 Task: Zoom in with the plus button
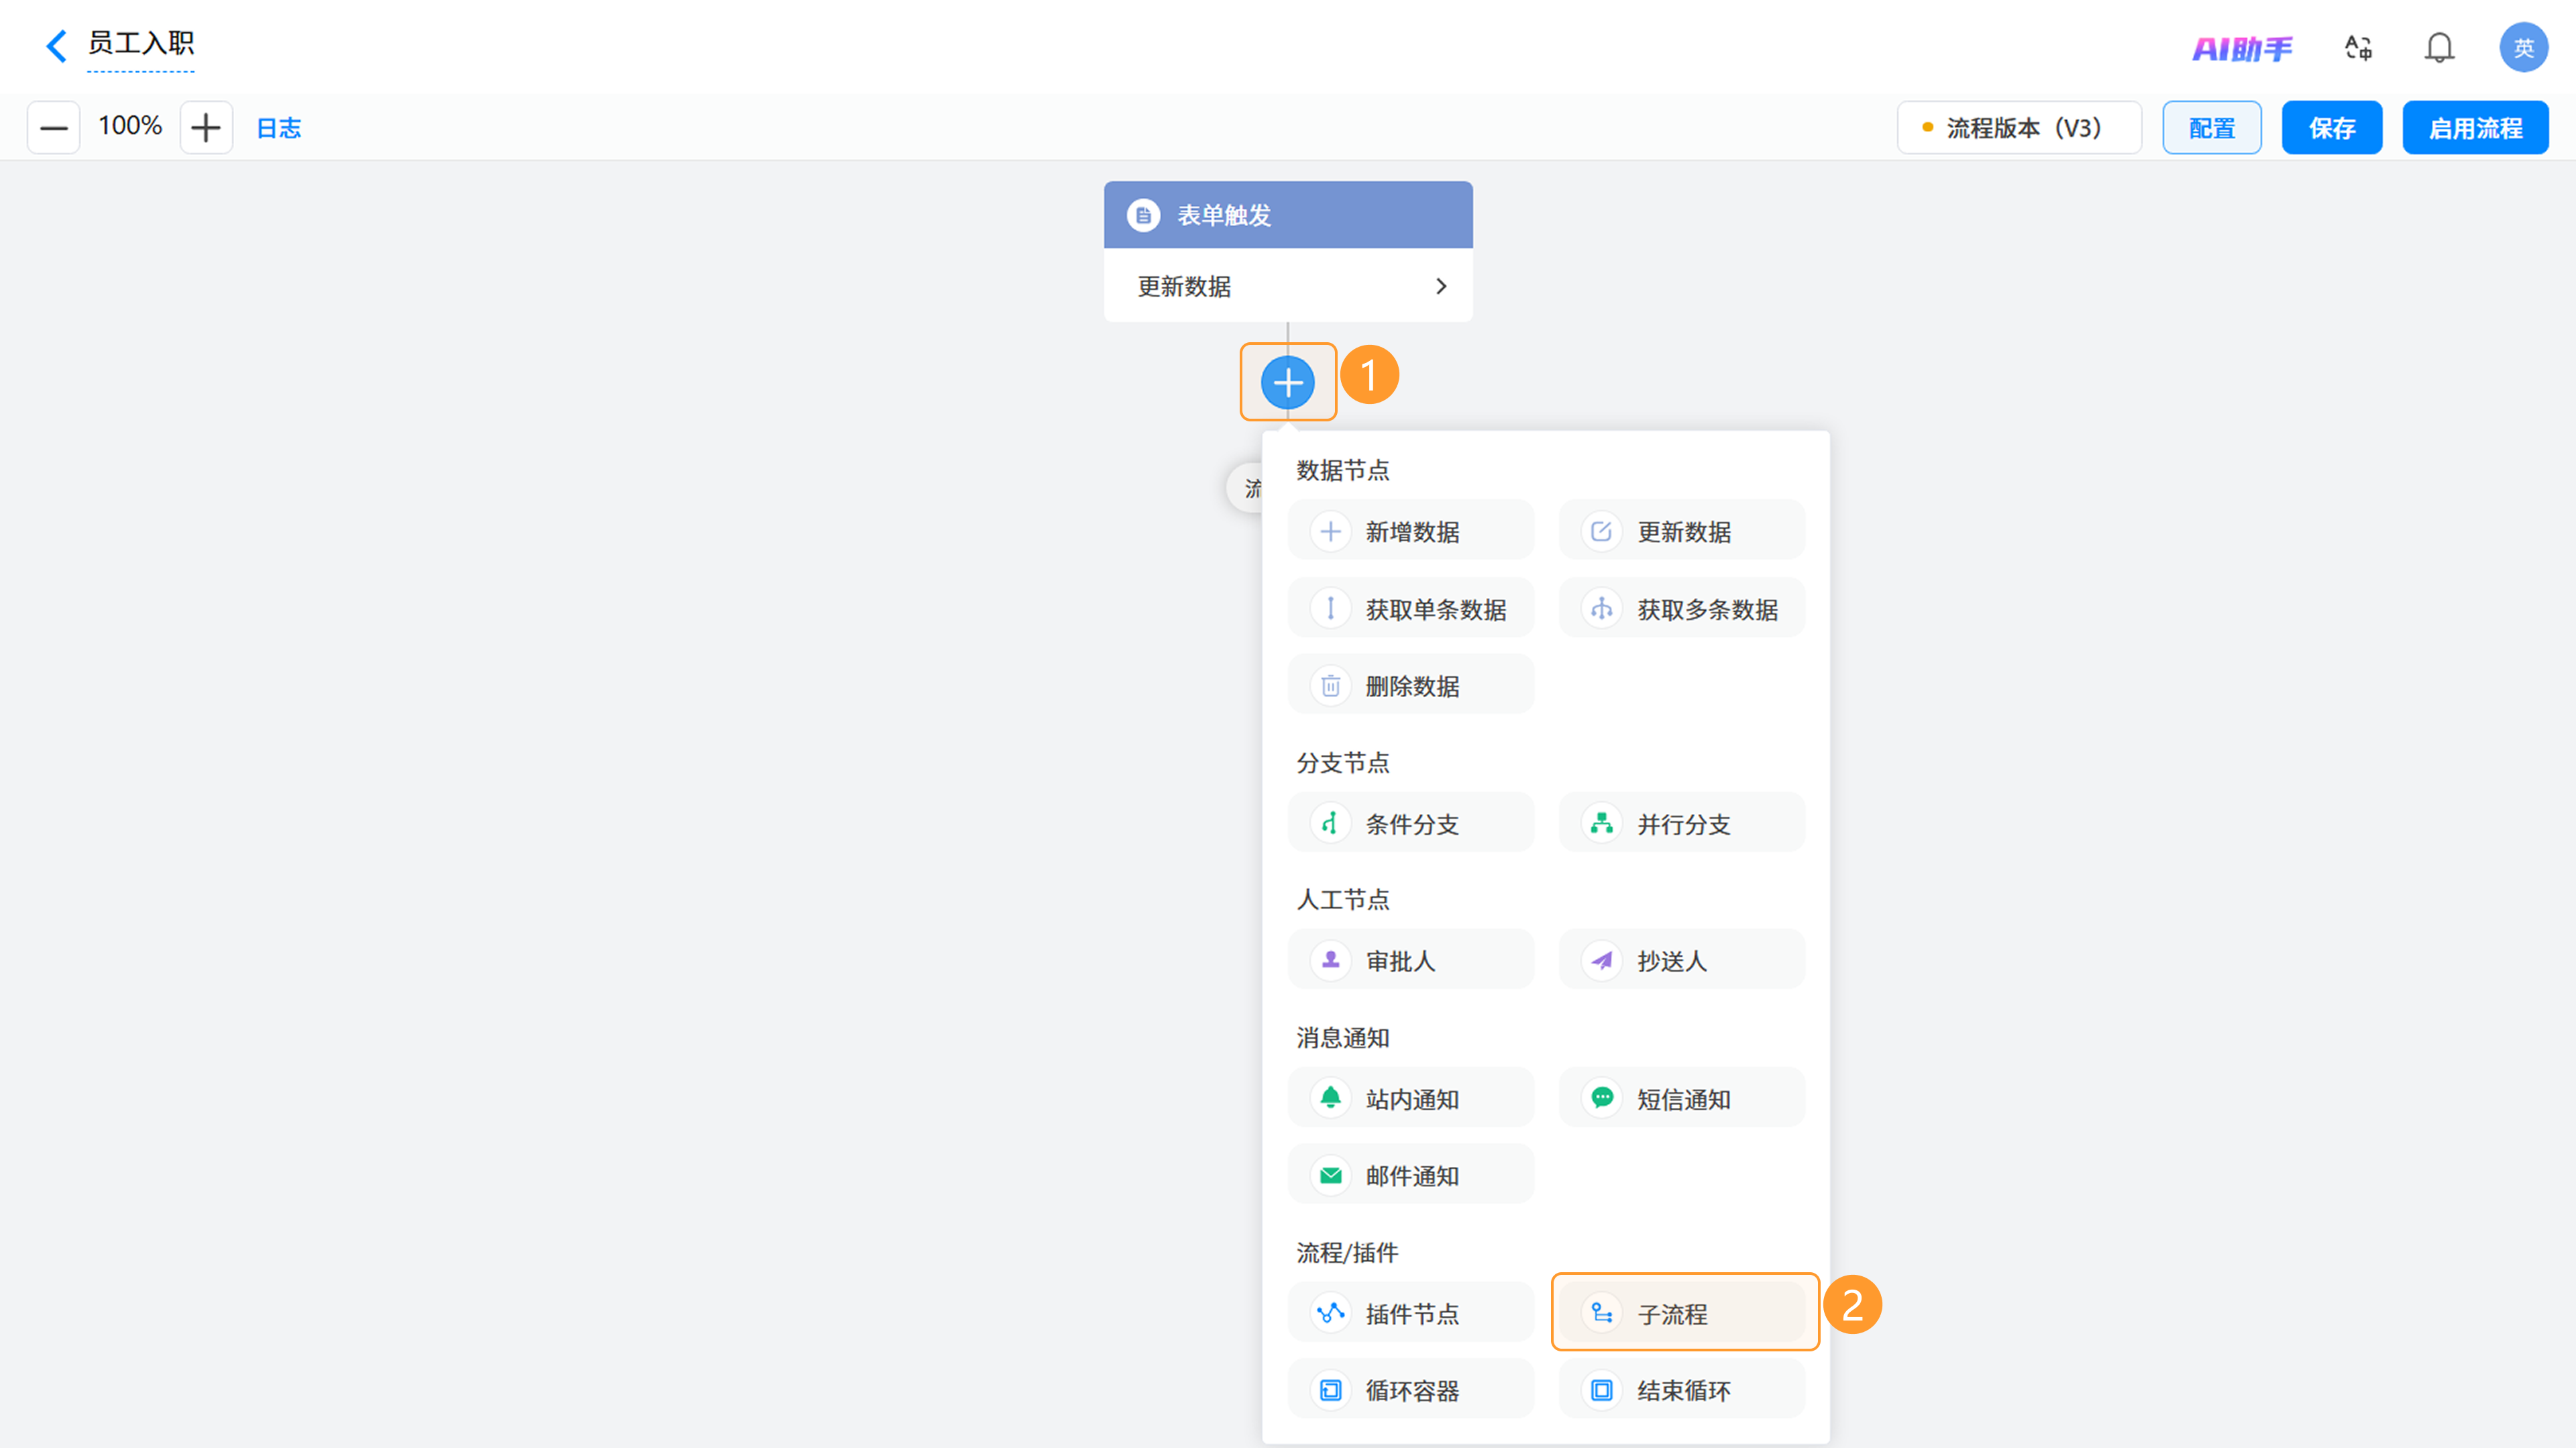pos(206,127)
